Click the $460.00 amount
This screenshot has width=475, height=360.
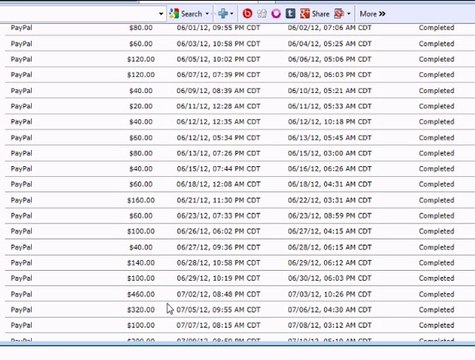pos(141,294)
